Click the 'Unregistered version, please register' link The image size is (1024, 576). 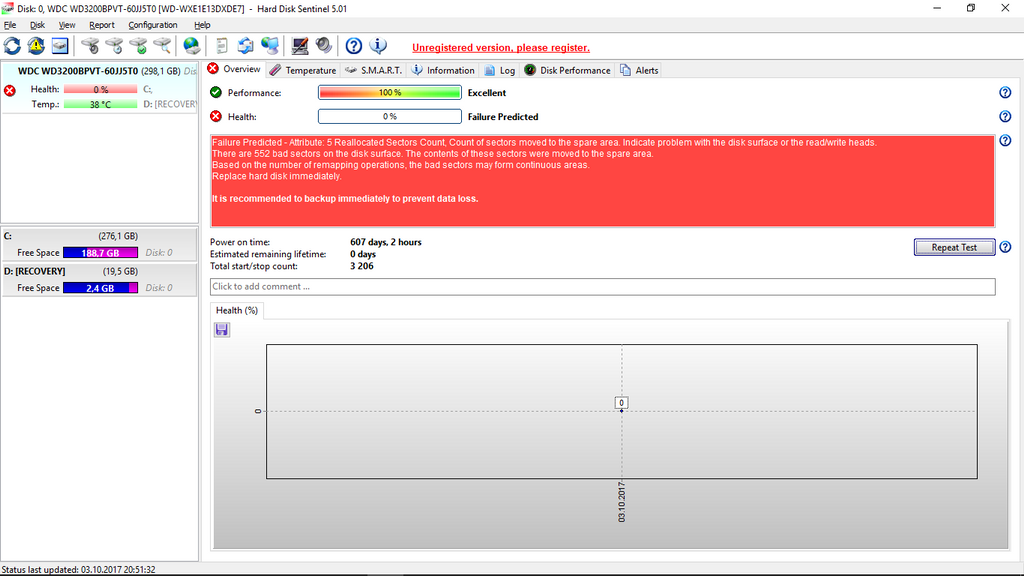pyautogui.click(x=501, y=48)
